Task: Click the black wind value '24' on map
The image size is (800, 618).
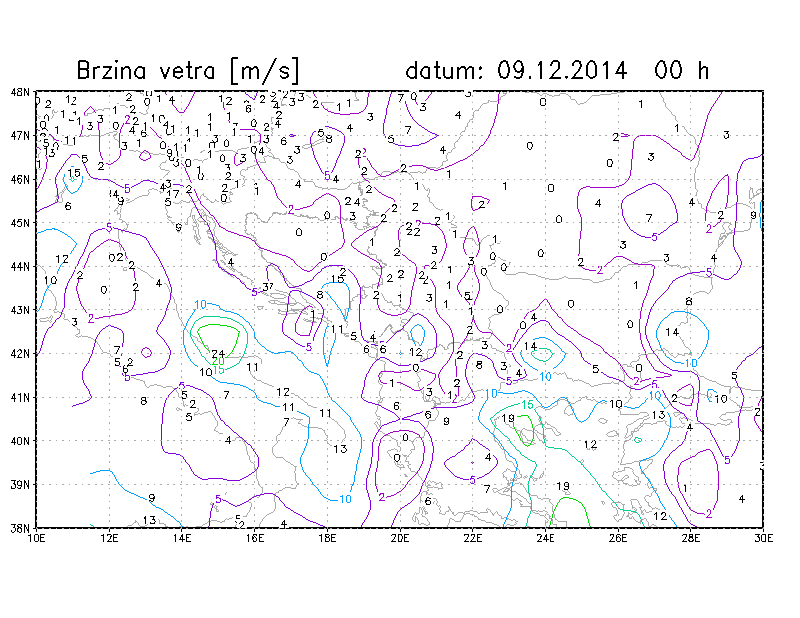Action: [218, 354]
